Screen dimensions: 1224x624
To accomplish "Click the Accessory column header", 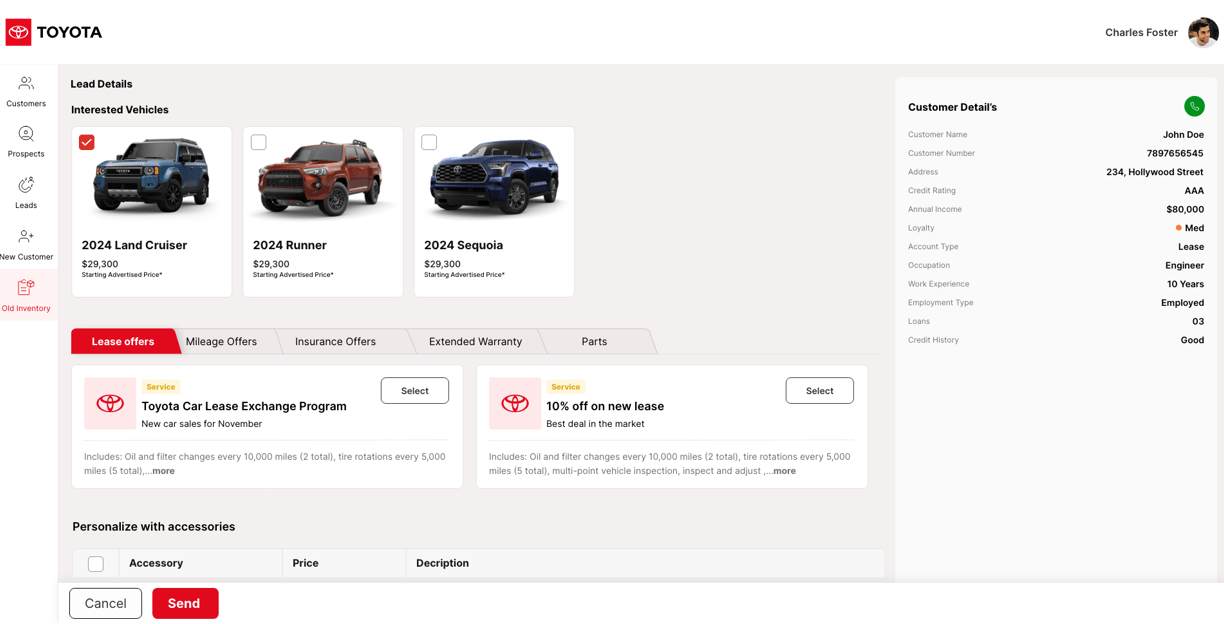I will tap(156, 563).
